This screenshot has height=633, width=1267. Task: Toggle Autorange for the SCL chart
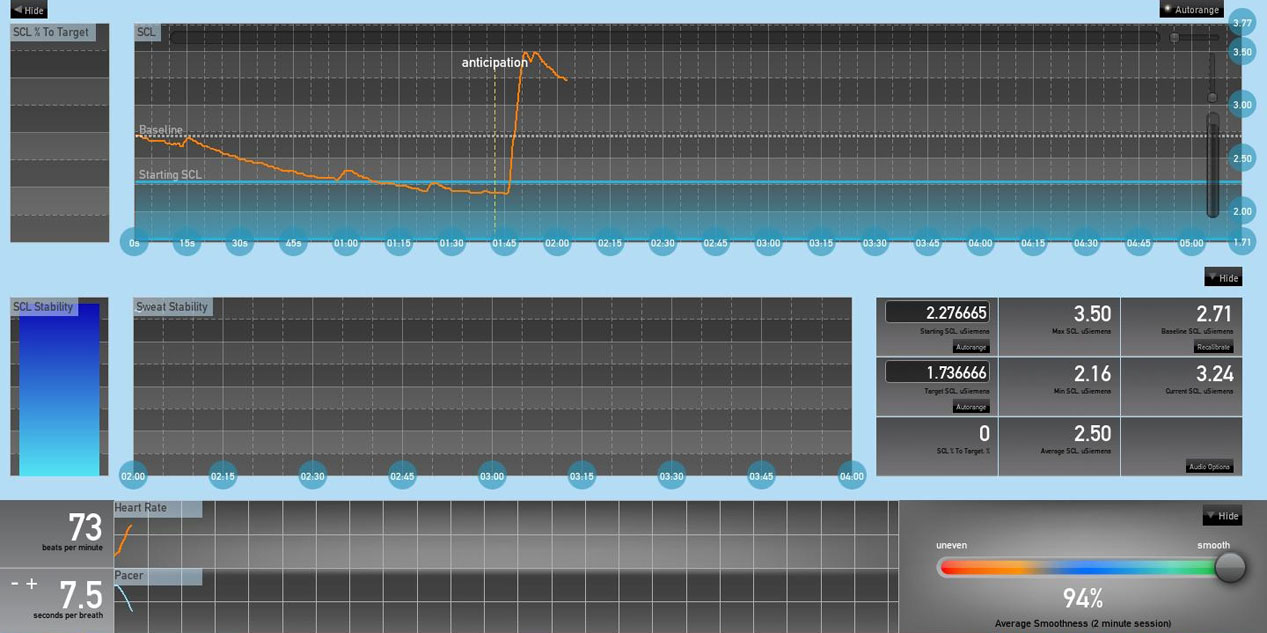(1190, 9)
